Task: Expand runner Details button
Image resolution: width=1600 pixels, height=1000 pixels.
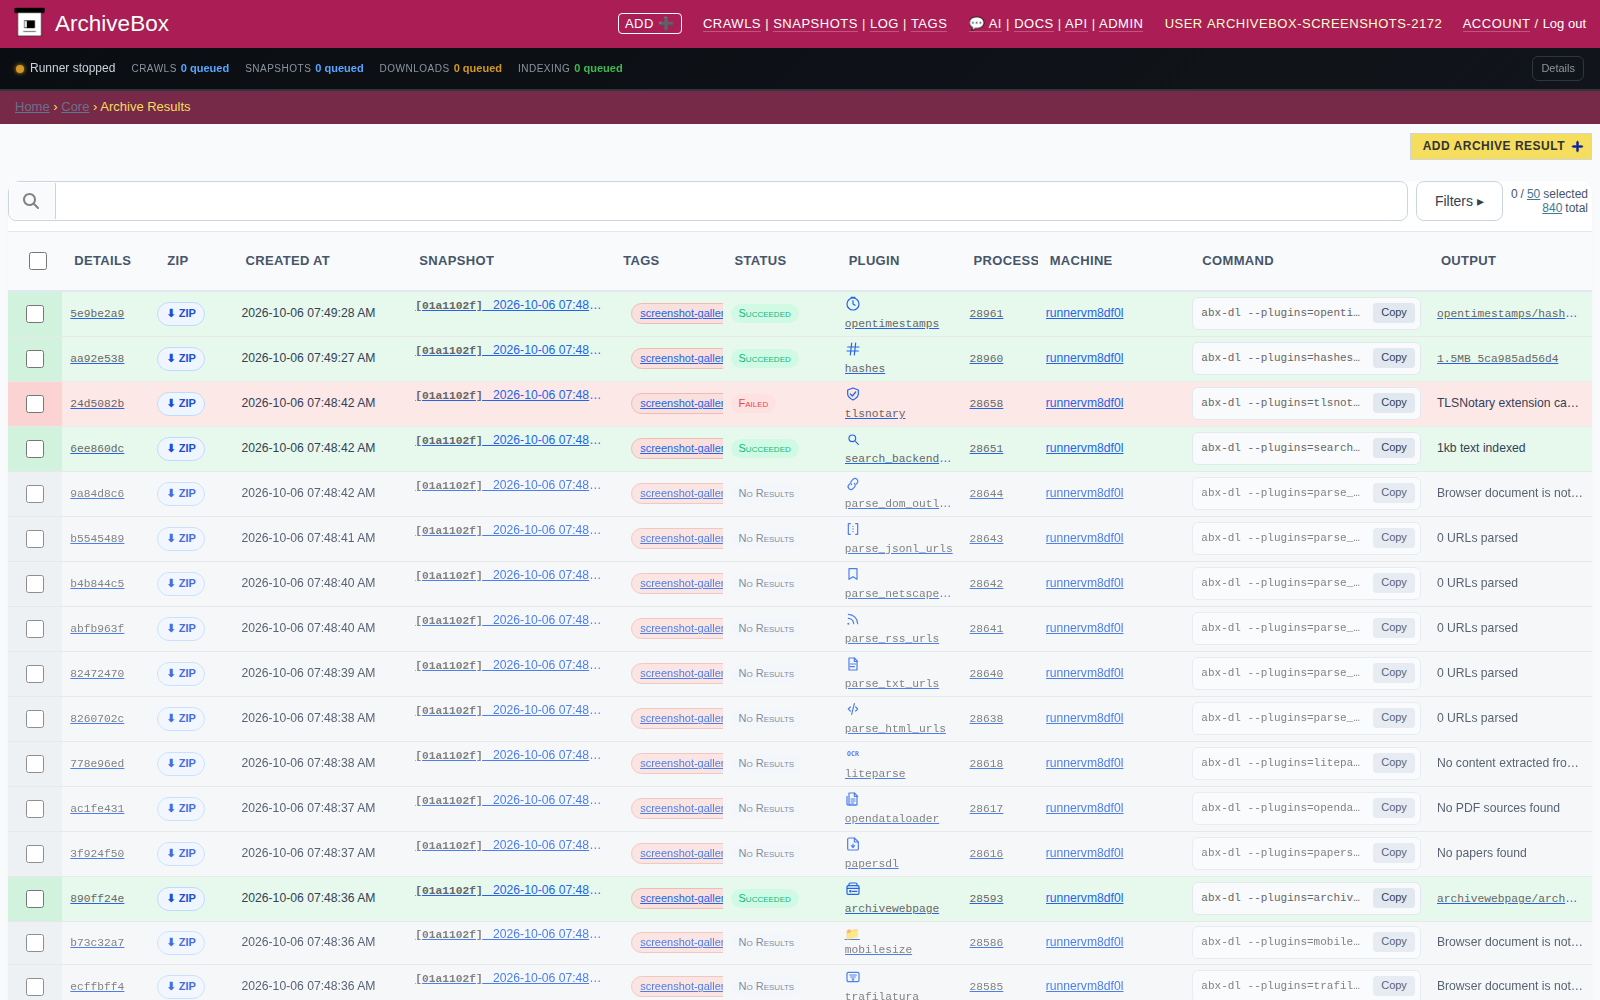Action: click(1557, 68)
